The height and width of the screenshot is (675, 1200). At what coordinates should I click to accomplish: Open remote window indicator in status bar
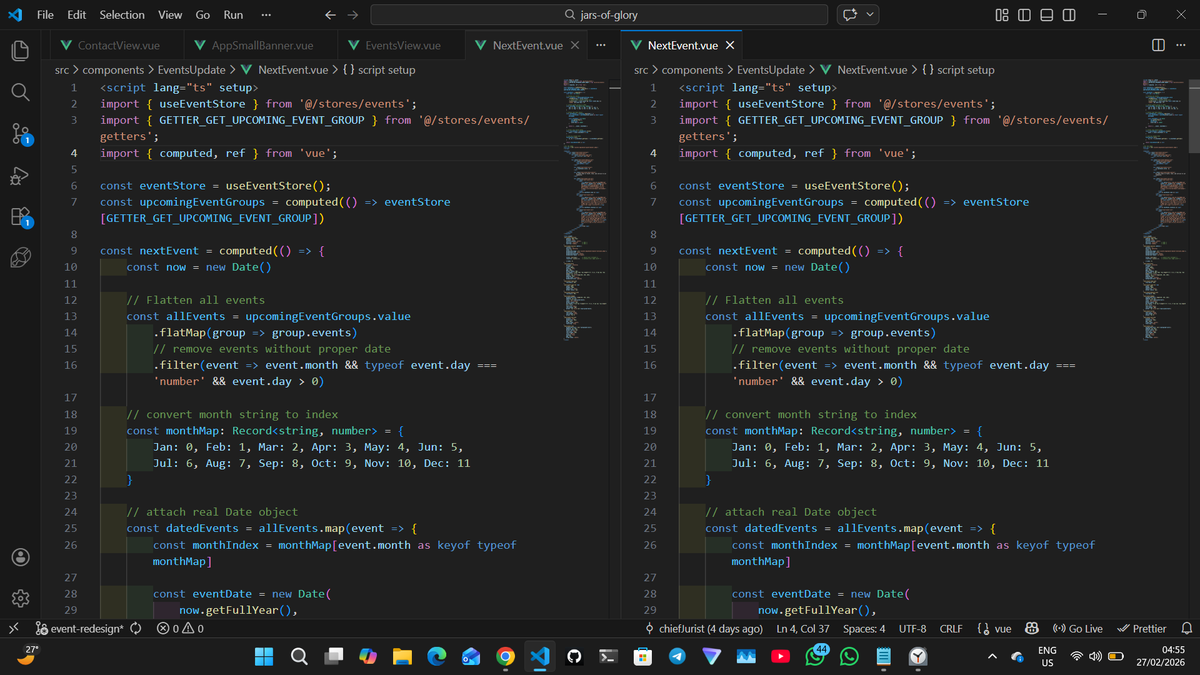click(12, 629)
